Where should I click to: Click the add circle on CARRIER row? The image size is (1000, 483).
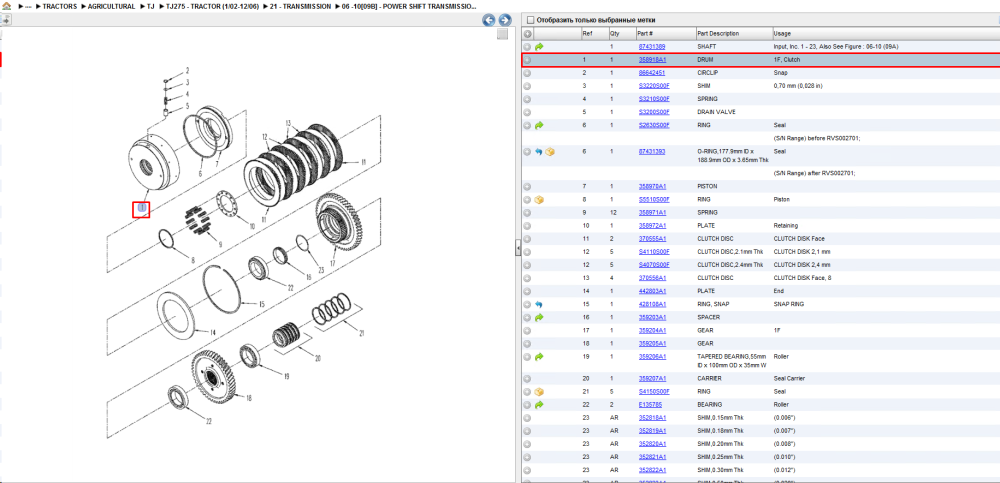click(527, 378)
